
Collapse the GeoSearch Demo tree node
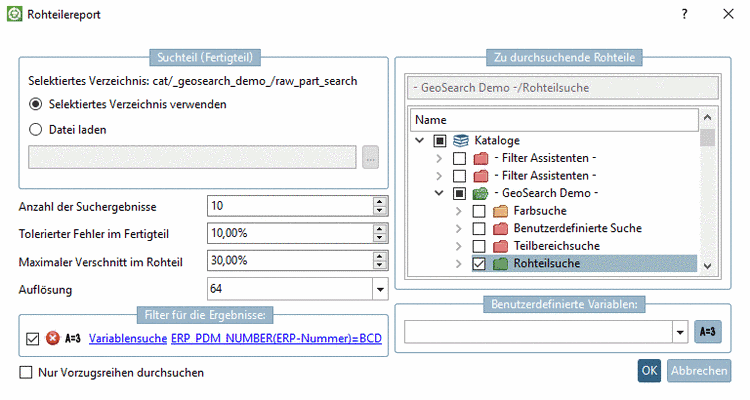[439, 193]
